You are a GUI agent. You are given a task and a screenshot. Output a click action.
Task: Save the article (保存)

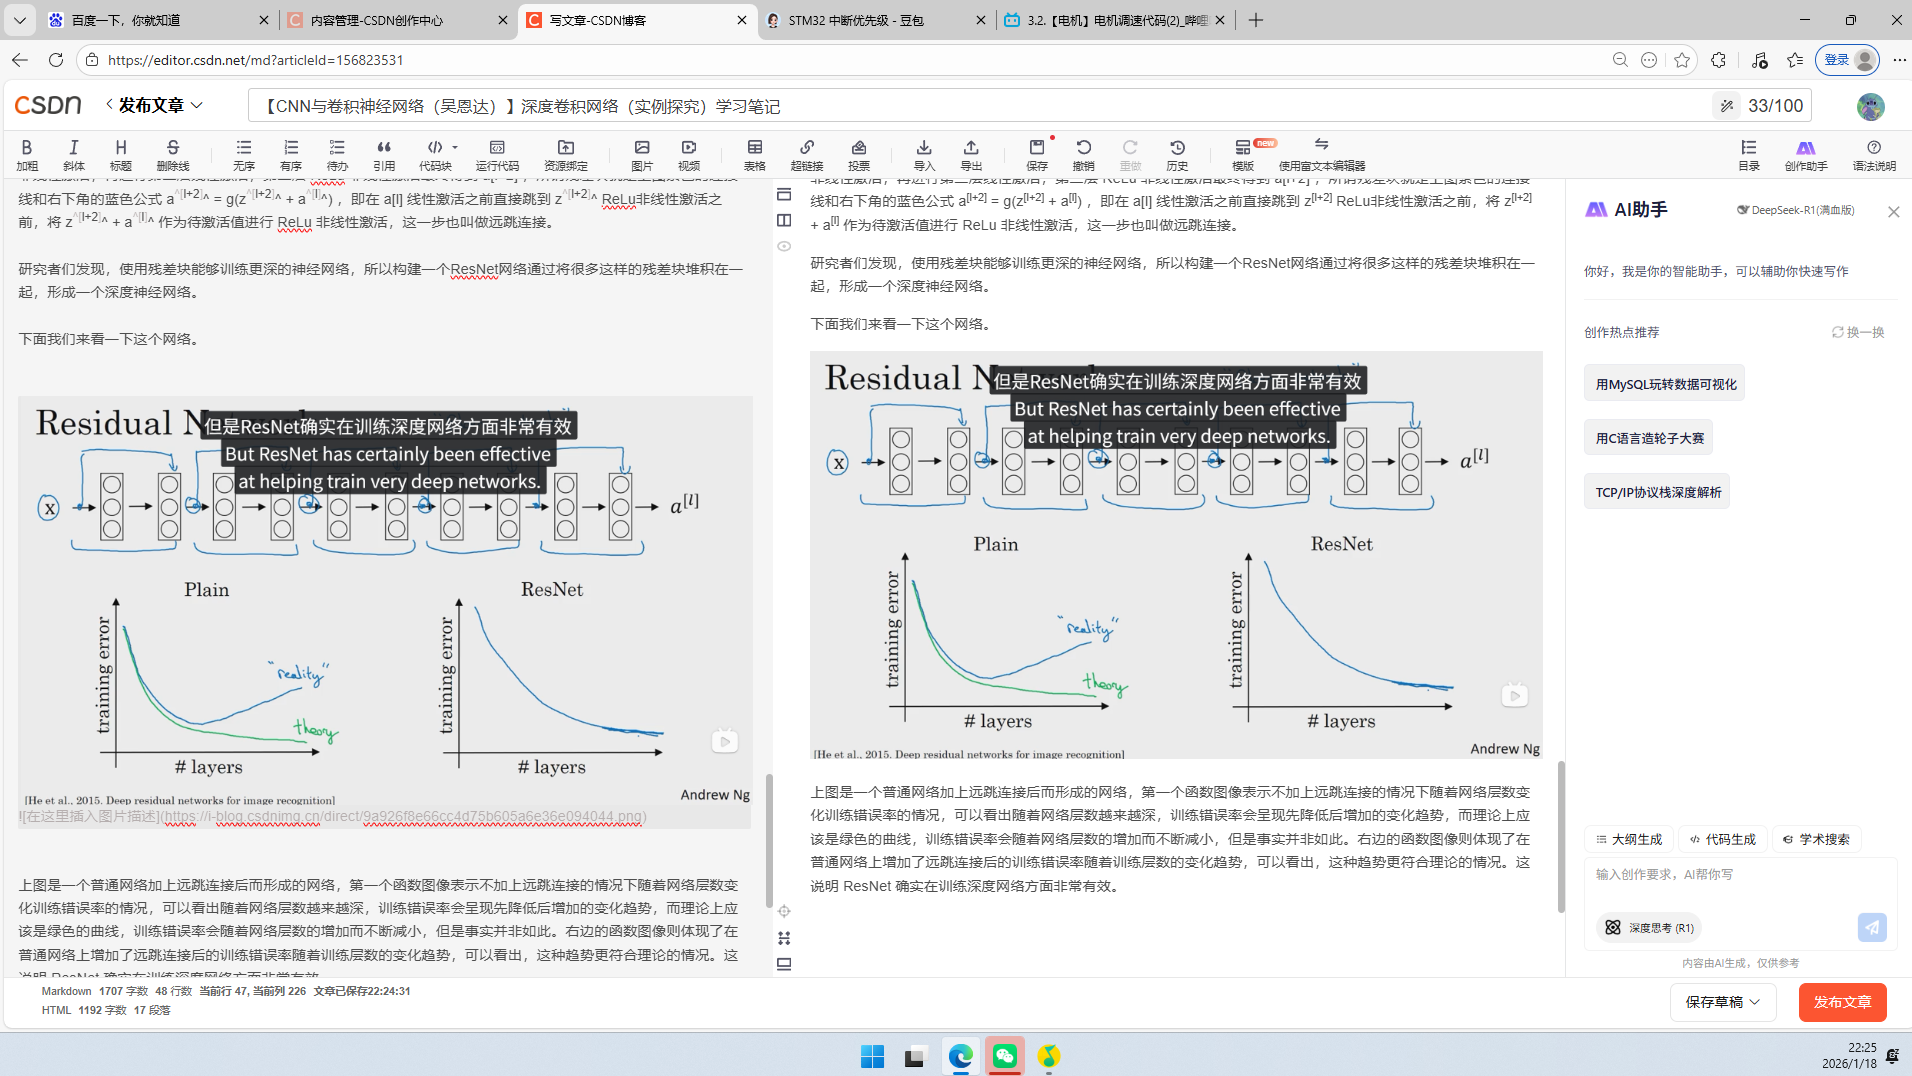point(1037,154)
